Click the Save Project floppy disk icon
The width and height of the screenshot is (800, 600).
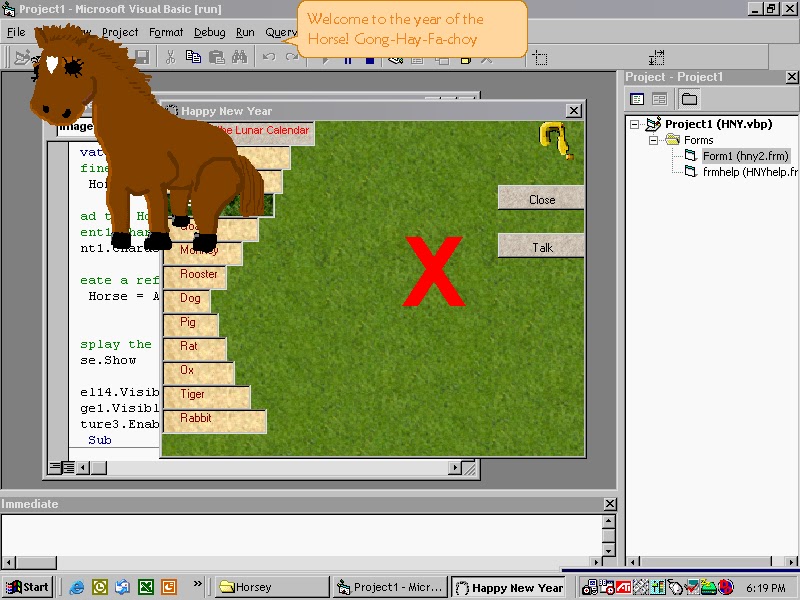point(142,57)
